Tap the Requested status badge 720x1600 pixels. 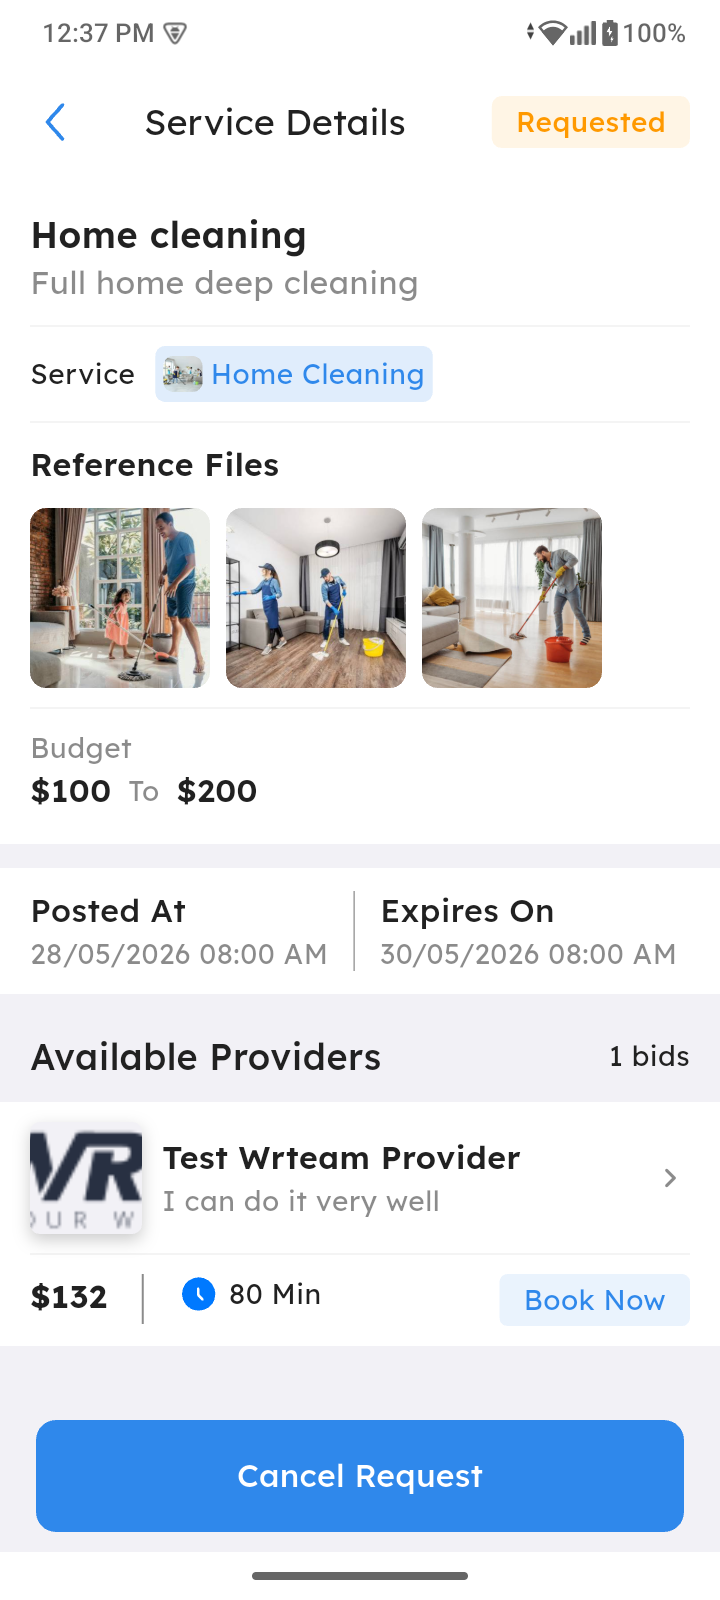coord(590,122)
